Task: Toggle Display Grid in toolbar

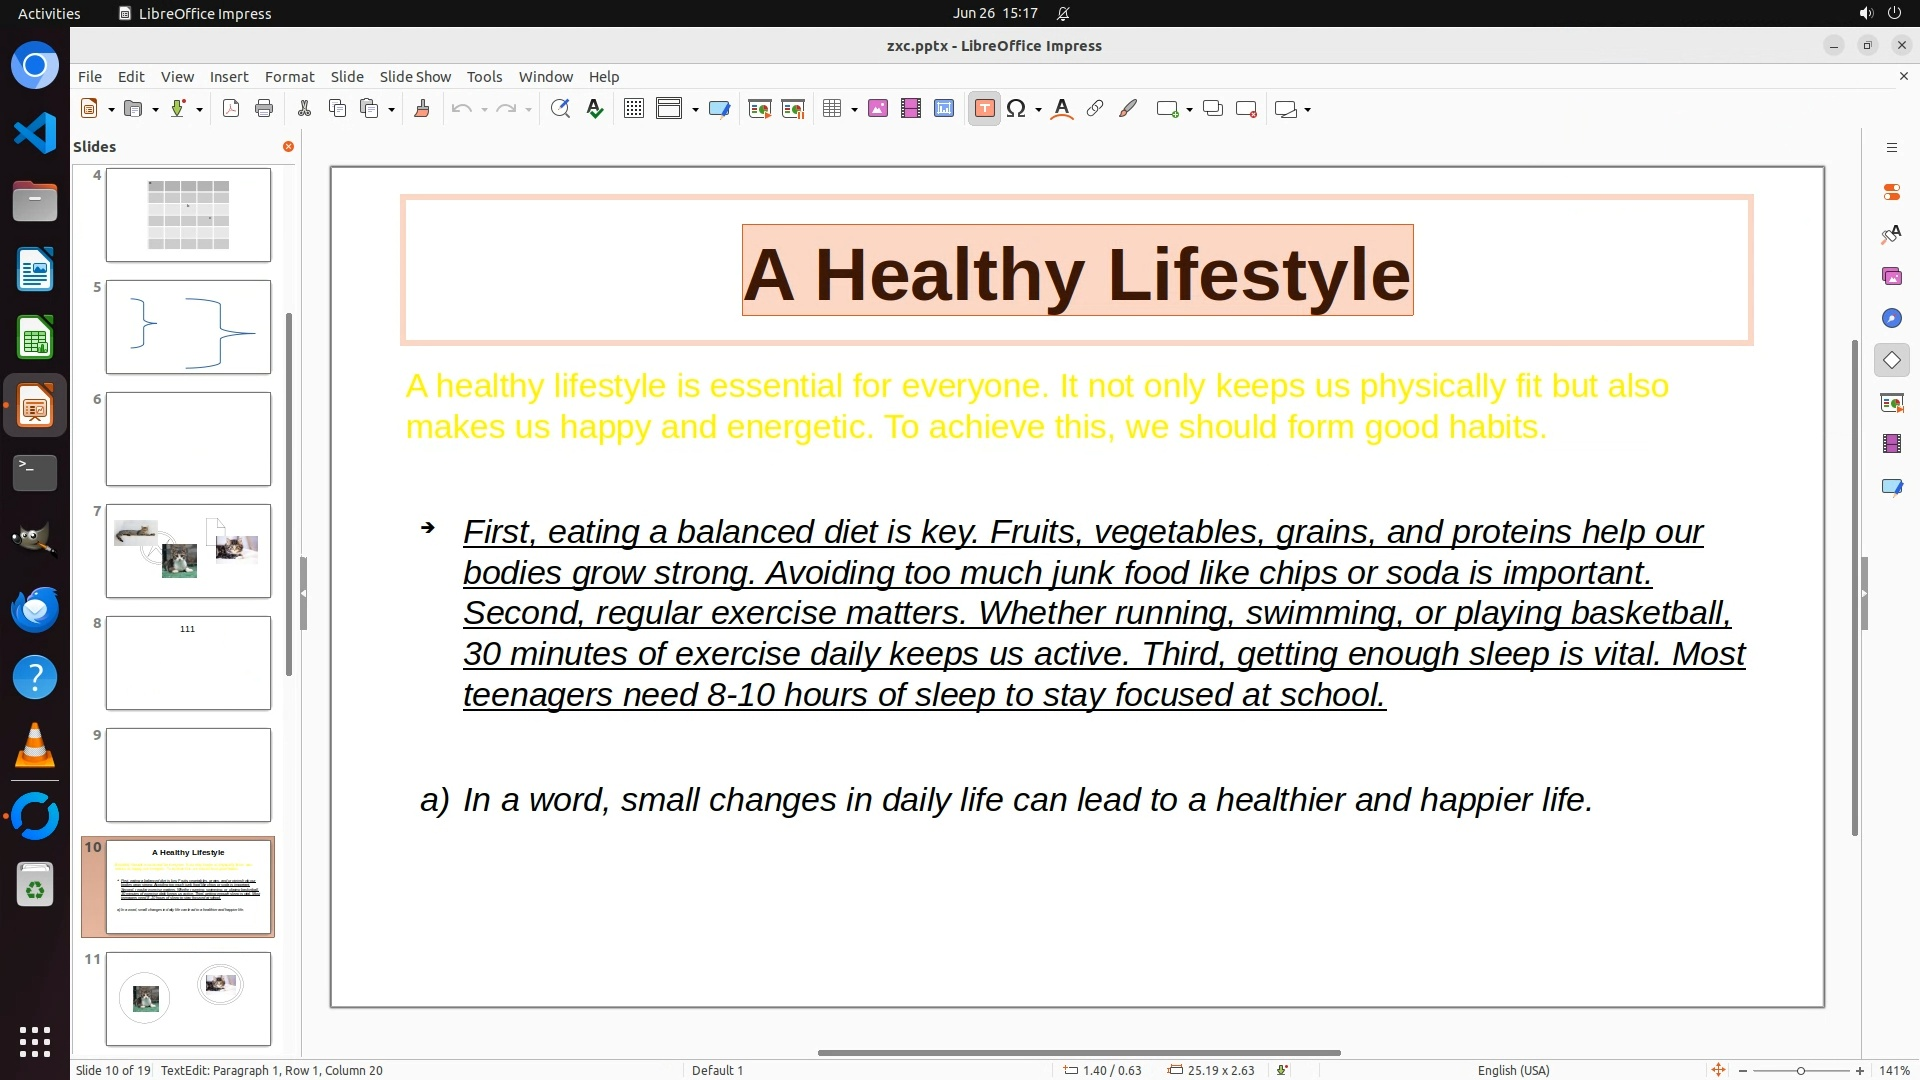Action: pyautogui.click(x=633, y=109)
